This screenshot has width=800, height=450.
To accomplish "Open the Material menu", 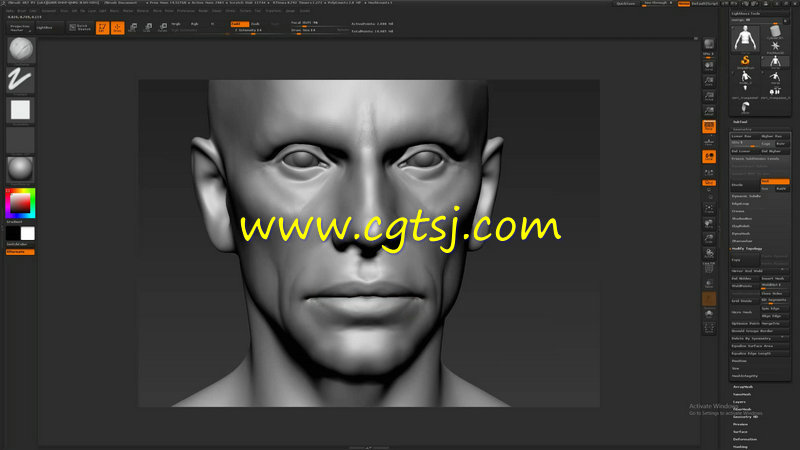I will 143,11.
